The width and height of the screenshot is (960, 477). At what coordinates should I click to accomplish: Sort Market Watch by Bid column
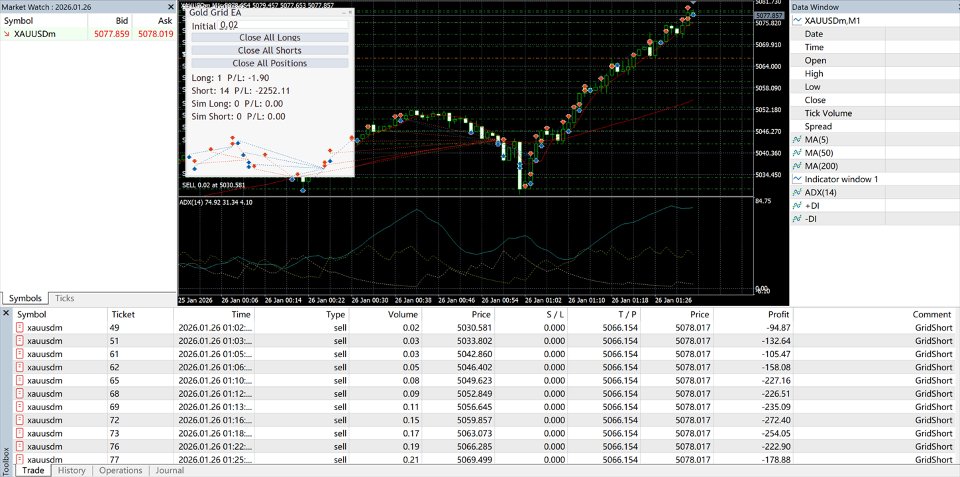[x=121, y=20]
